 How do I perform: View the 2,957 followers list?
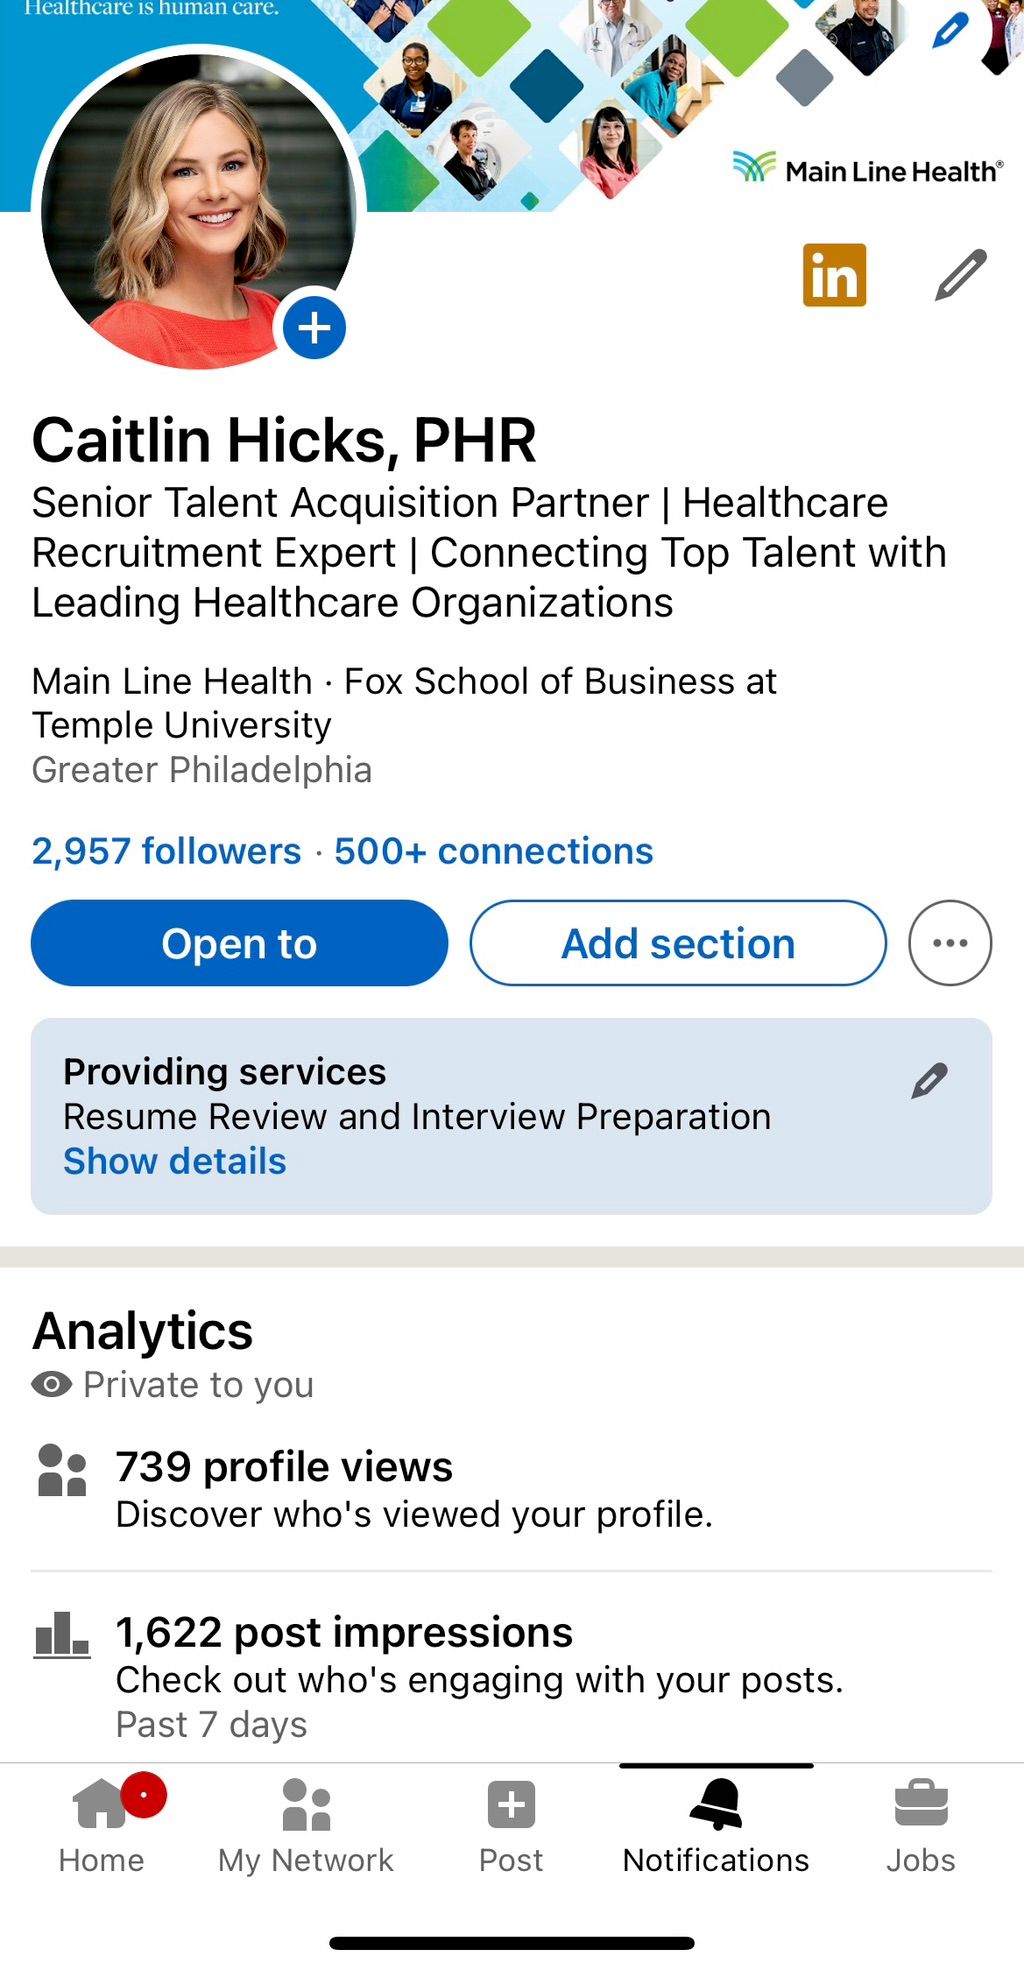pyautogui.click(x=166, y=851)
